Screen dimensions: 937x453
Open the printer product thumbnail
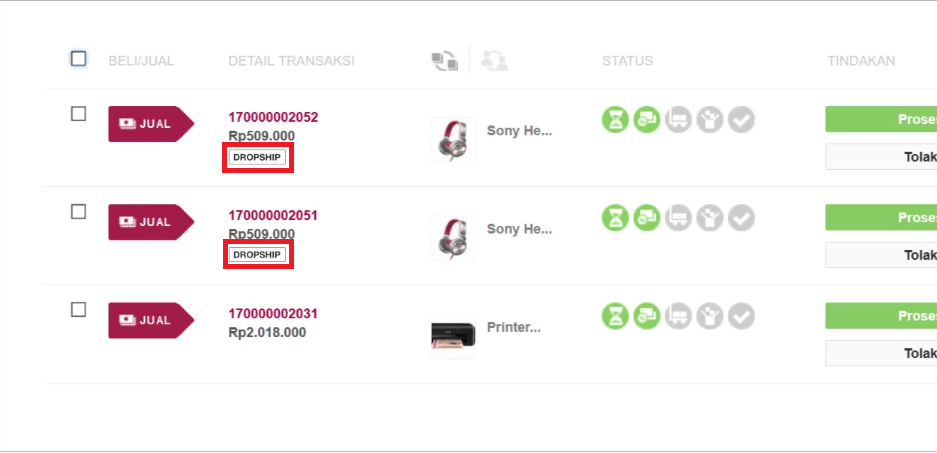coord(454,336)
